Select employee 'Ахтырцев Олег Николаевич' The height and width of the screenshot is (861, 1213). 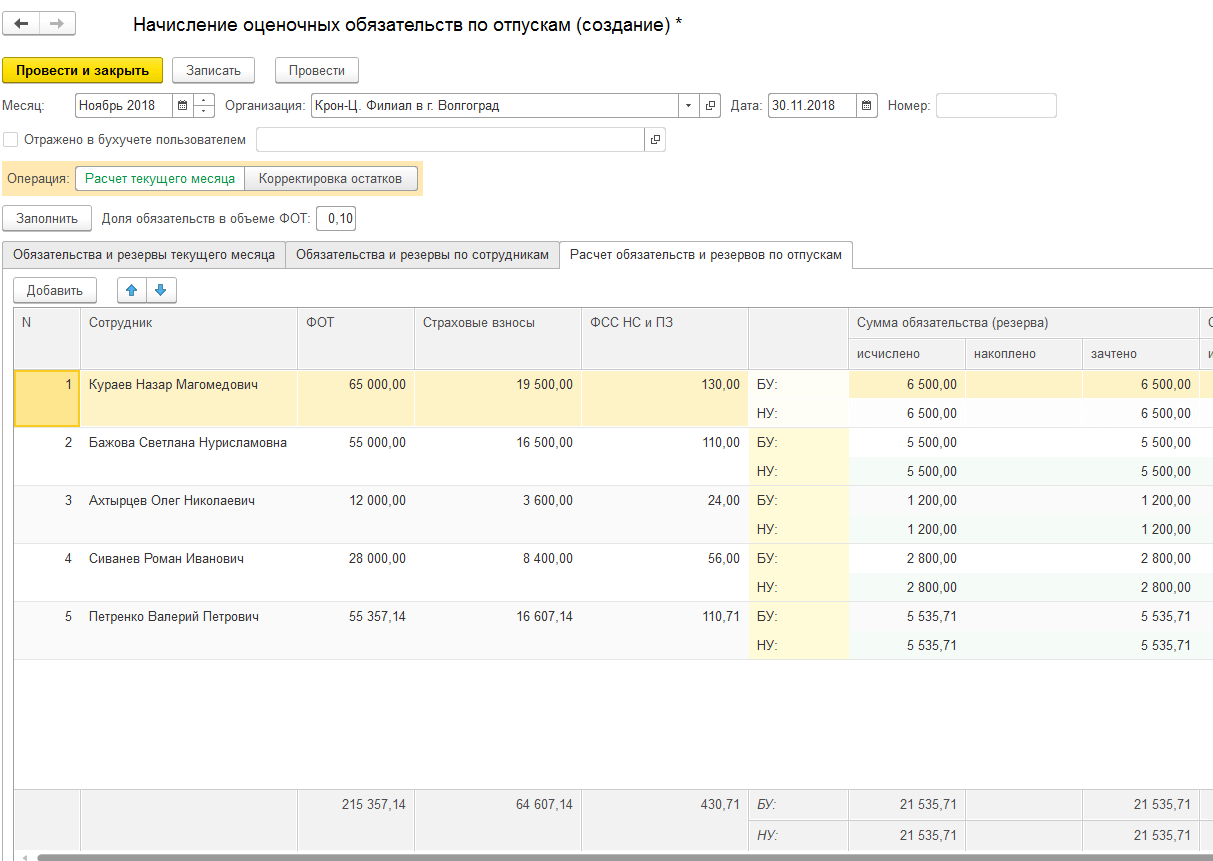tap(172, 500)
